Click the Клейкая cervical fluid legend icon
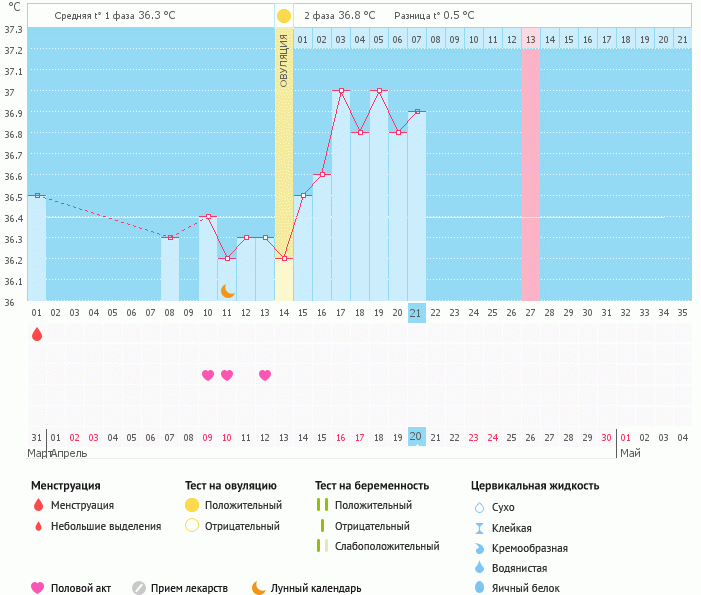The width and height of the screenshot is (701, 595). 479,528
